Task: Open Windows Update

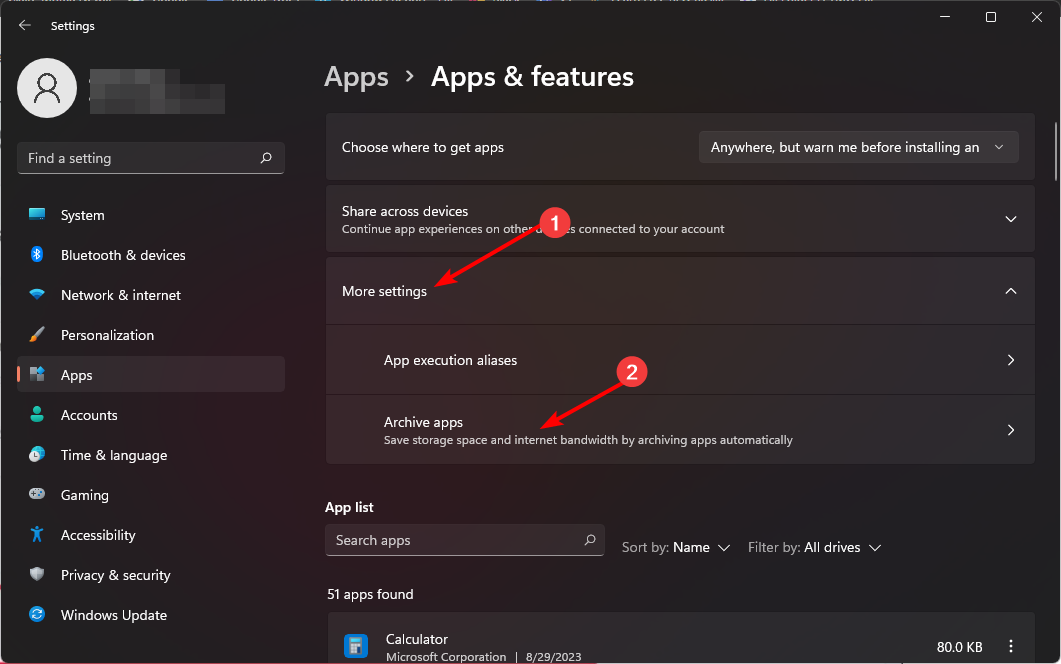Action: (x=113, y=615)
